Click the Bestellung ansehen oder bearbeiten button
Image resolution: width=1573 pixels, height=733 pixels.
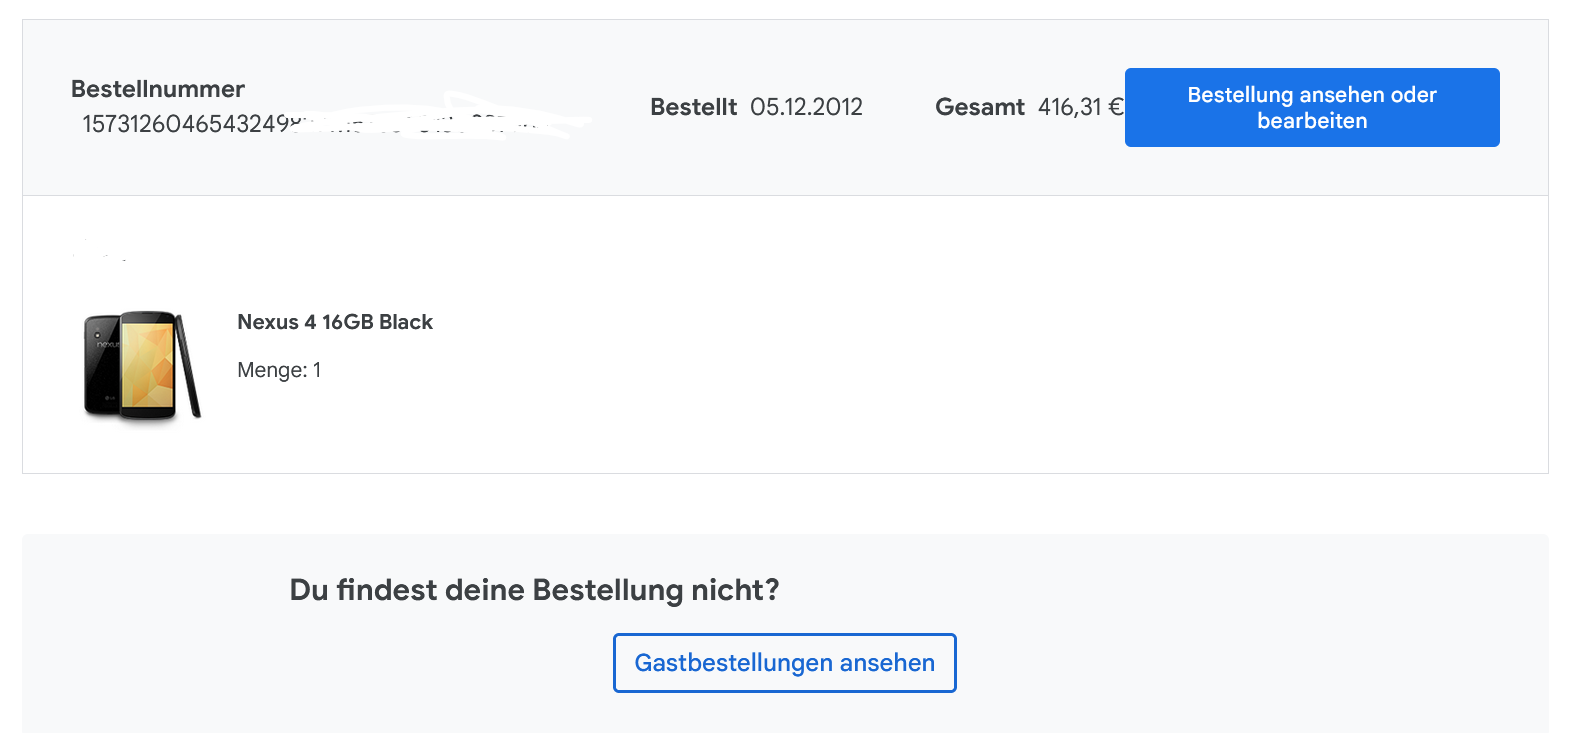pos(1311,108)
